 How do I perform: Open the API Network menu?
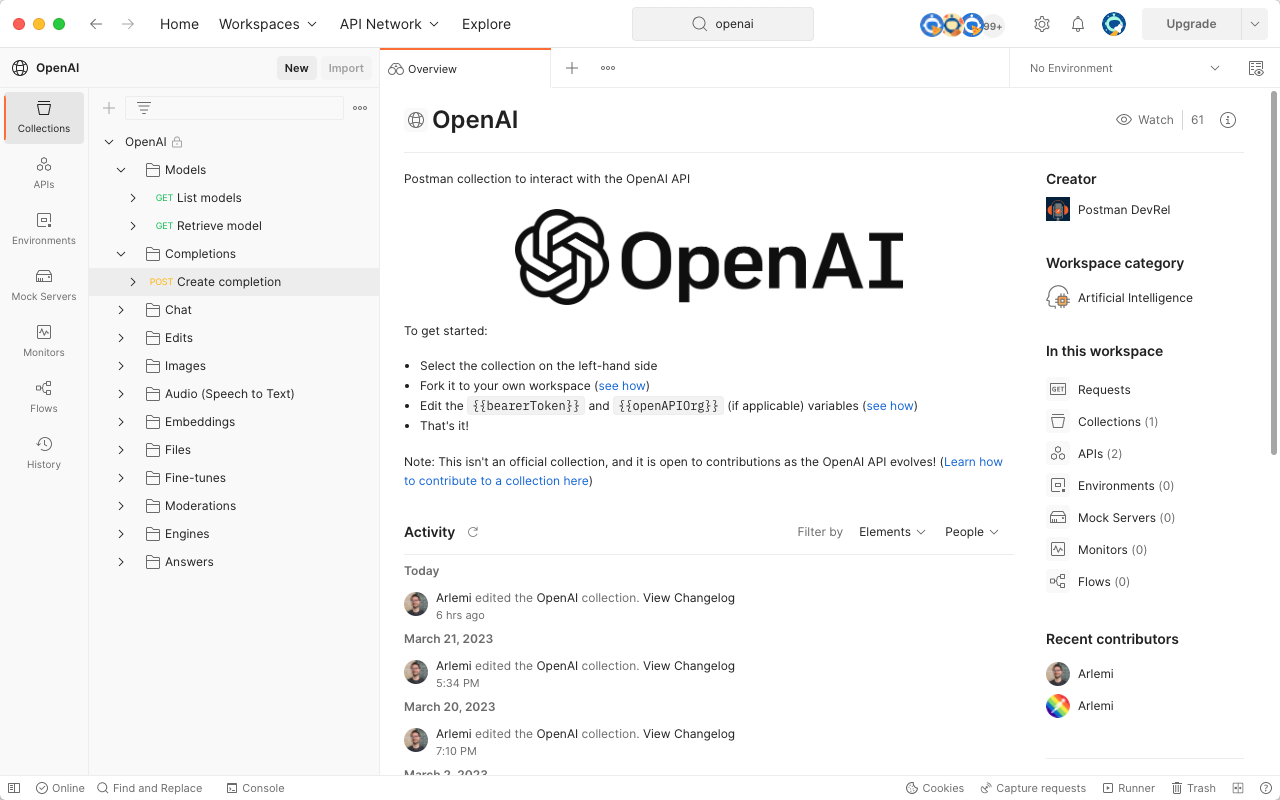(x=389, y=24)
